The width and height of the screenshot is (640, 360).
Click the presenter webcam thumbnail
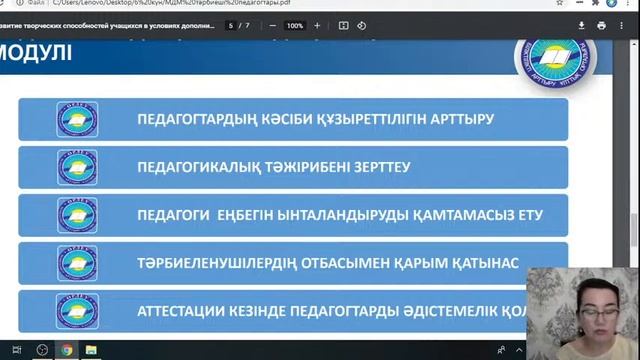(x=583, y=313)
